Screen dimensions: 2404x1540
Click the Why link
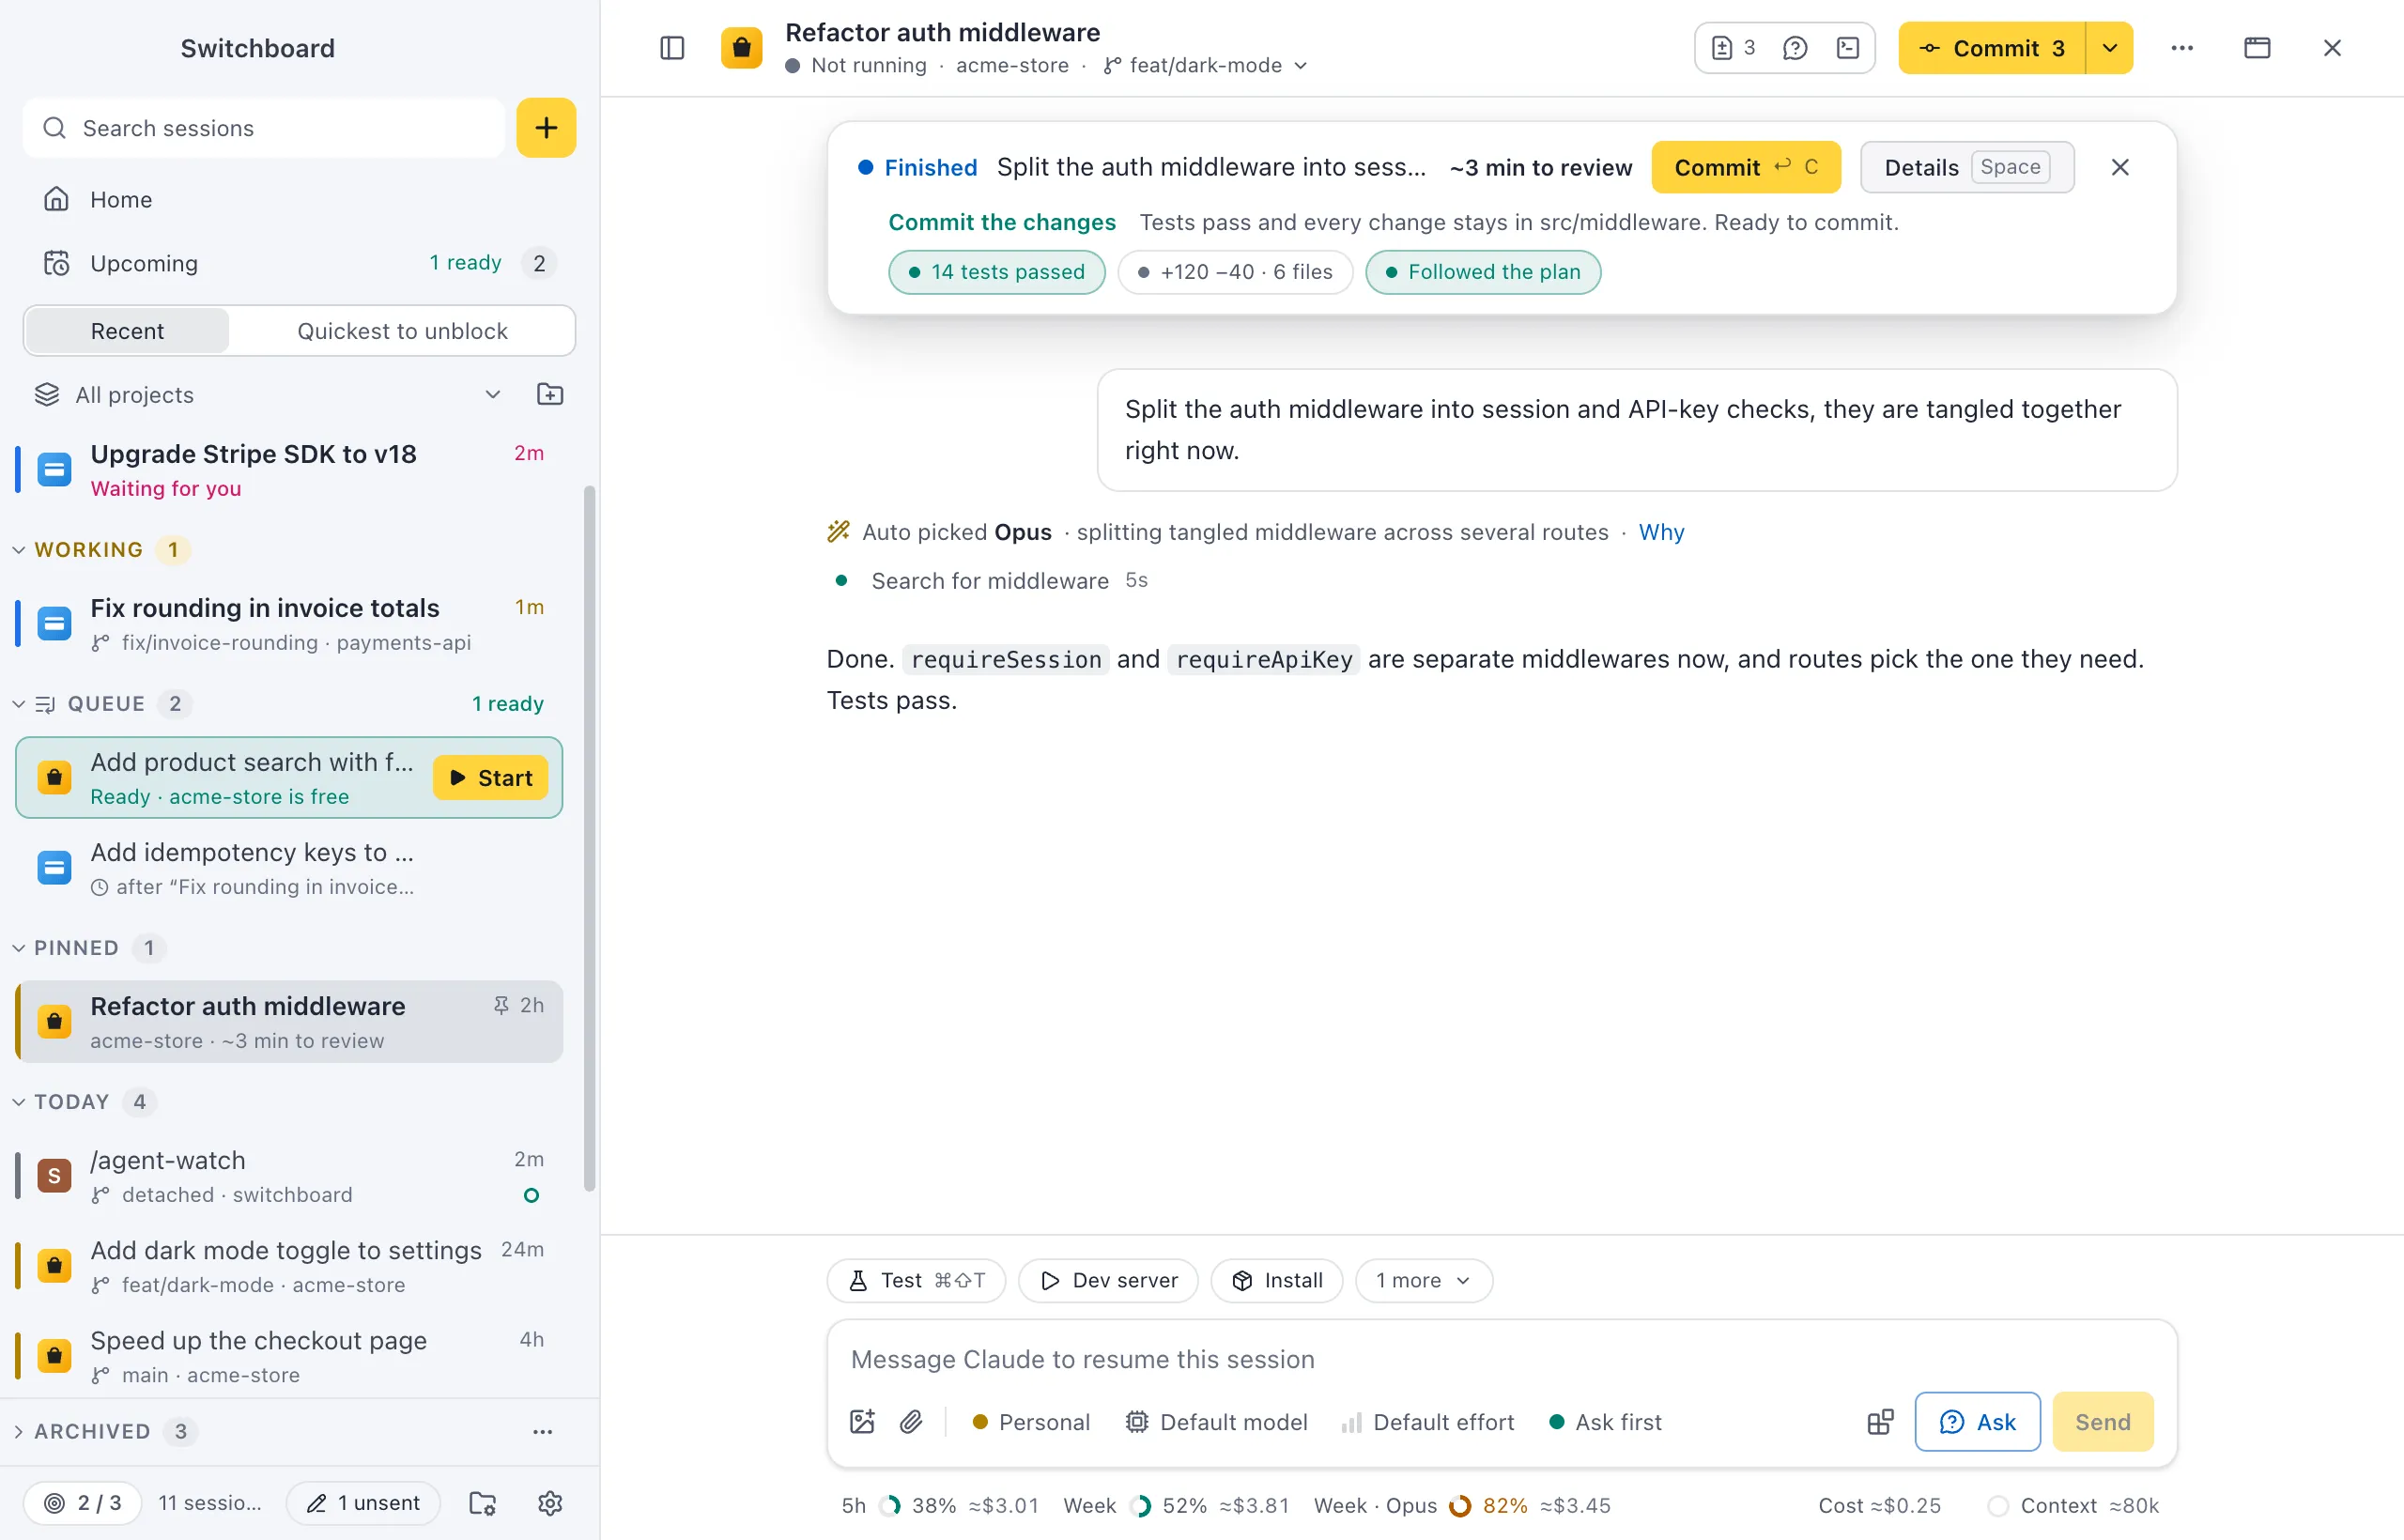(x=1661, y=532)
